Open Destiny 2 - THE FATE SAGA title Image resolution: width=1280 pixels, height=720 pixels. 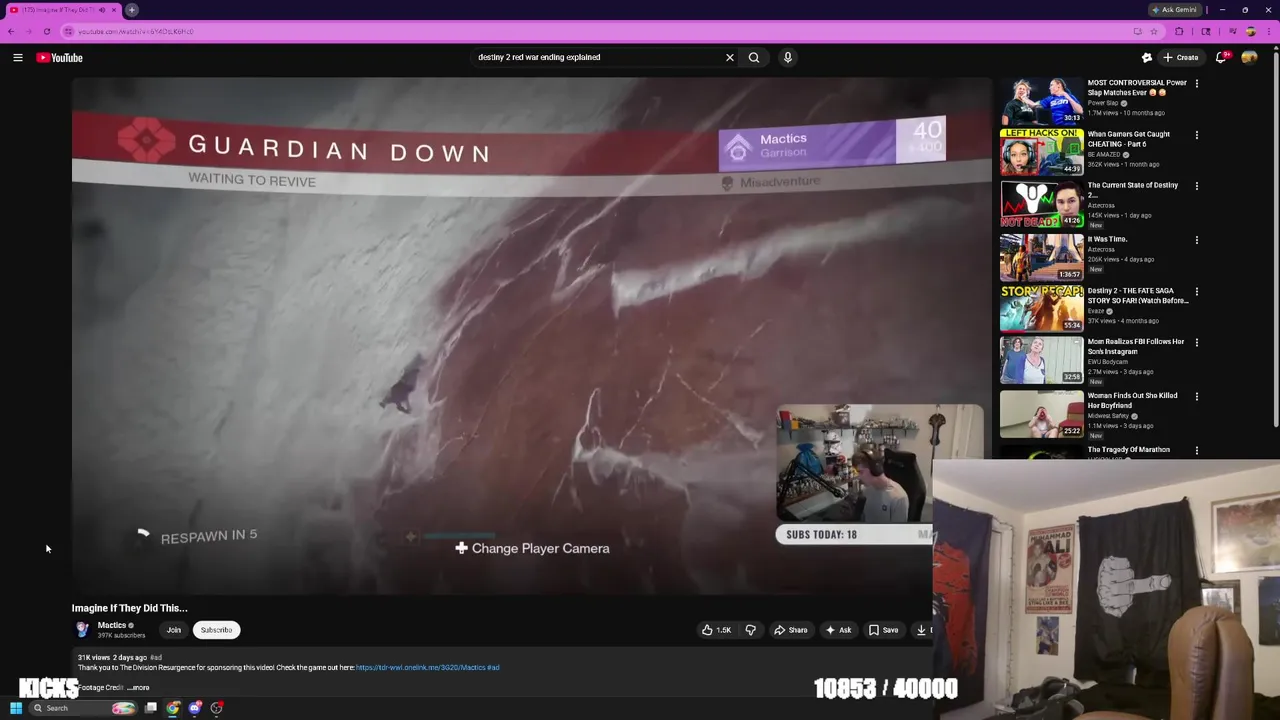click(1138, 295)
